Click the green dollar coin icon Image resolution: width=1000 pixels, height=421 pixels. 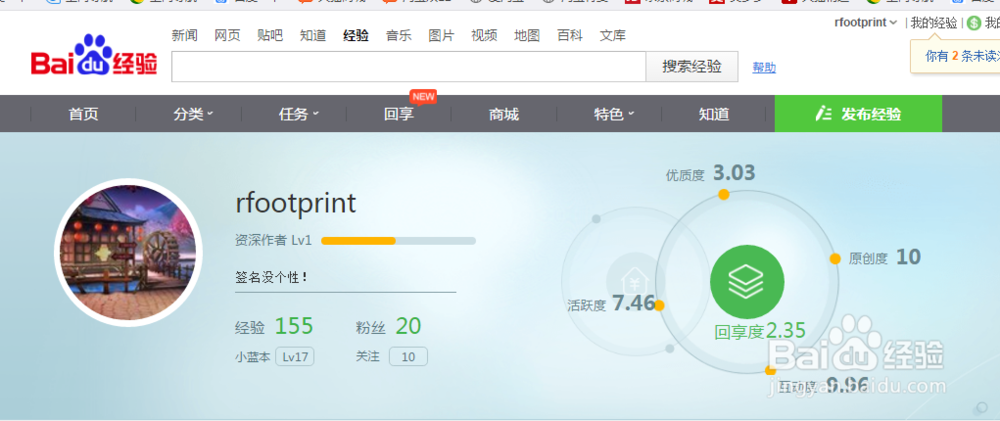coord(973,23)
